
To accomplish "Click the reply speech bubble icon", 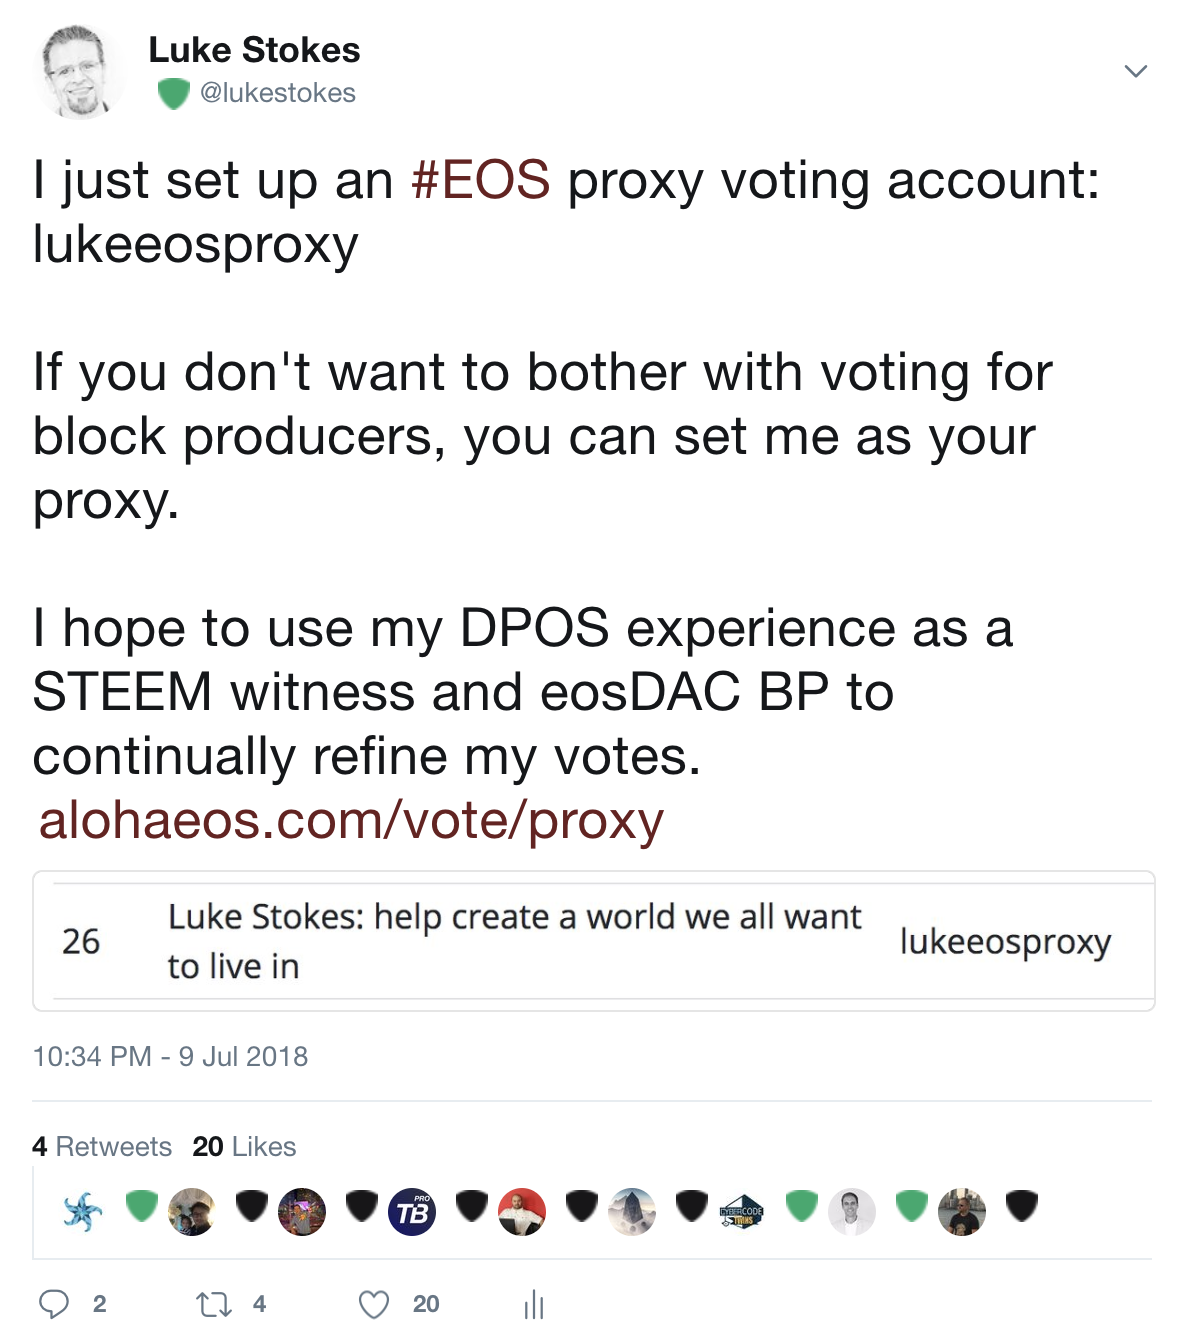I will (x=54, y=1304).
